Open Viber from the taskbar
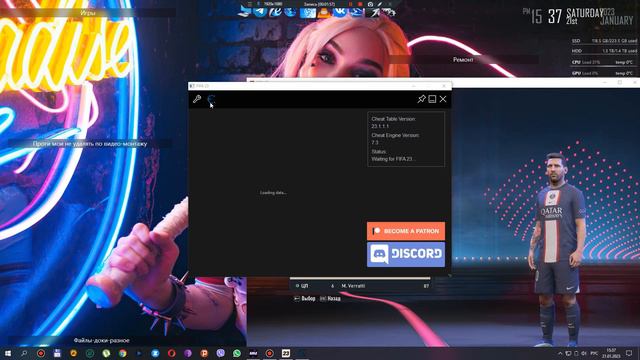The width and height of the screenshot is (640, 360). pyautogui.click(x=220, y=353)
